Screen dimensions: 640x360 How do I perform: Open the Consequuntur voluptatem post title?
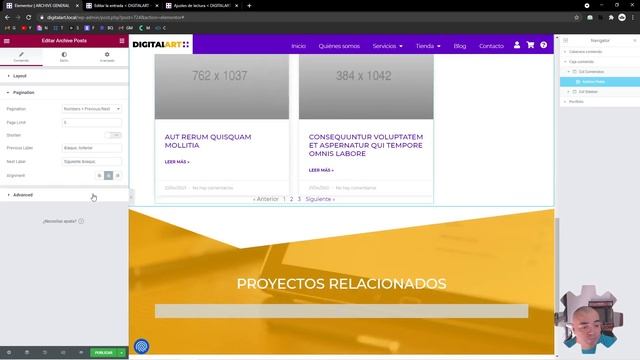pyautogui.click(x=366, y=145)
